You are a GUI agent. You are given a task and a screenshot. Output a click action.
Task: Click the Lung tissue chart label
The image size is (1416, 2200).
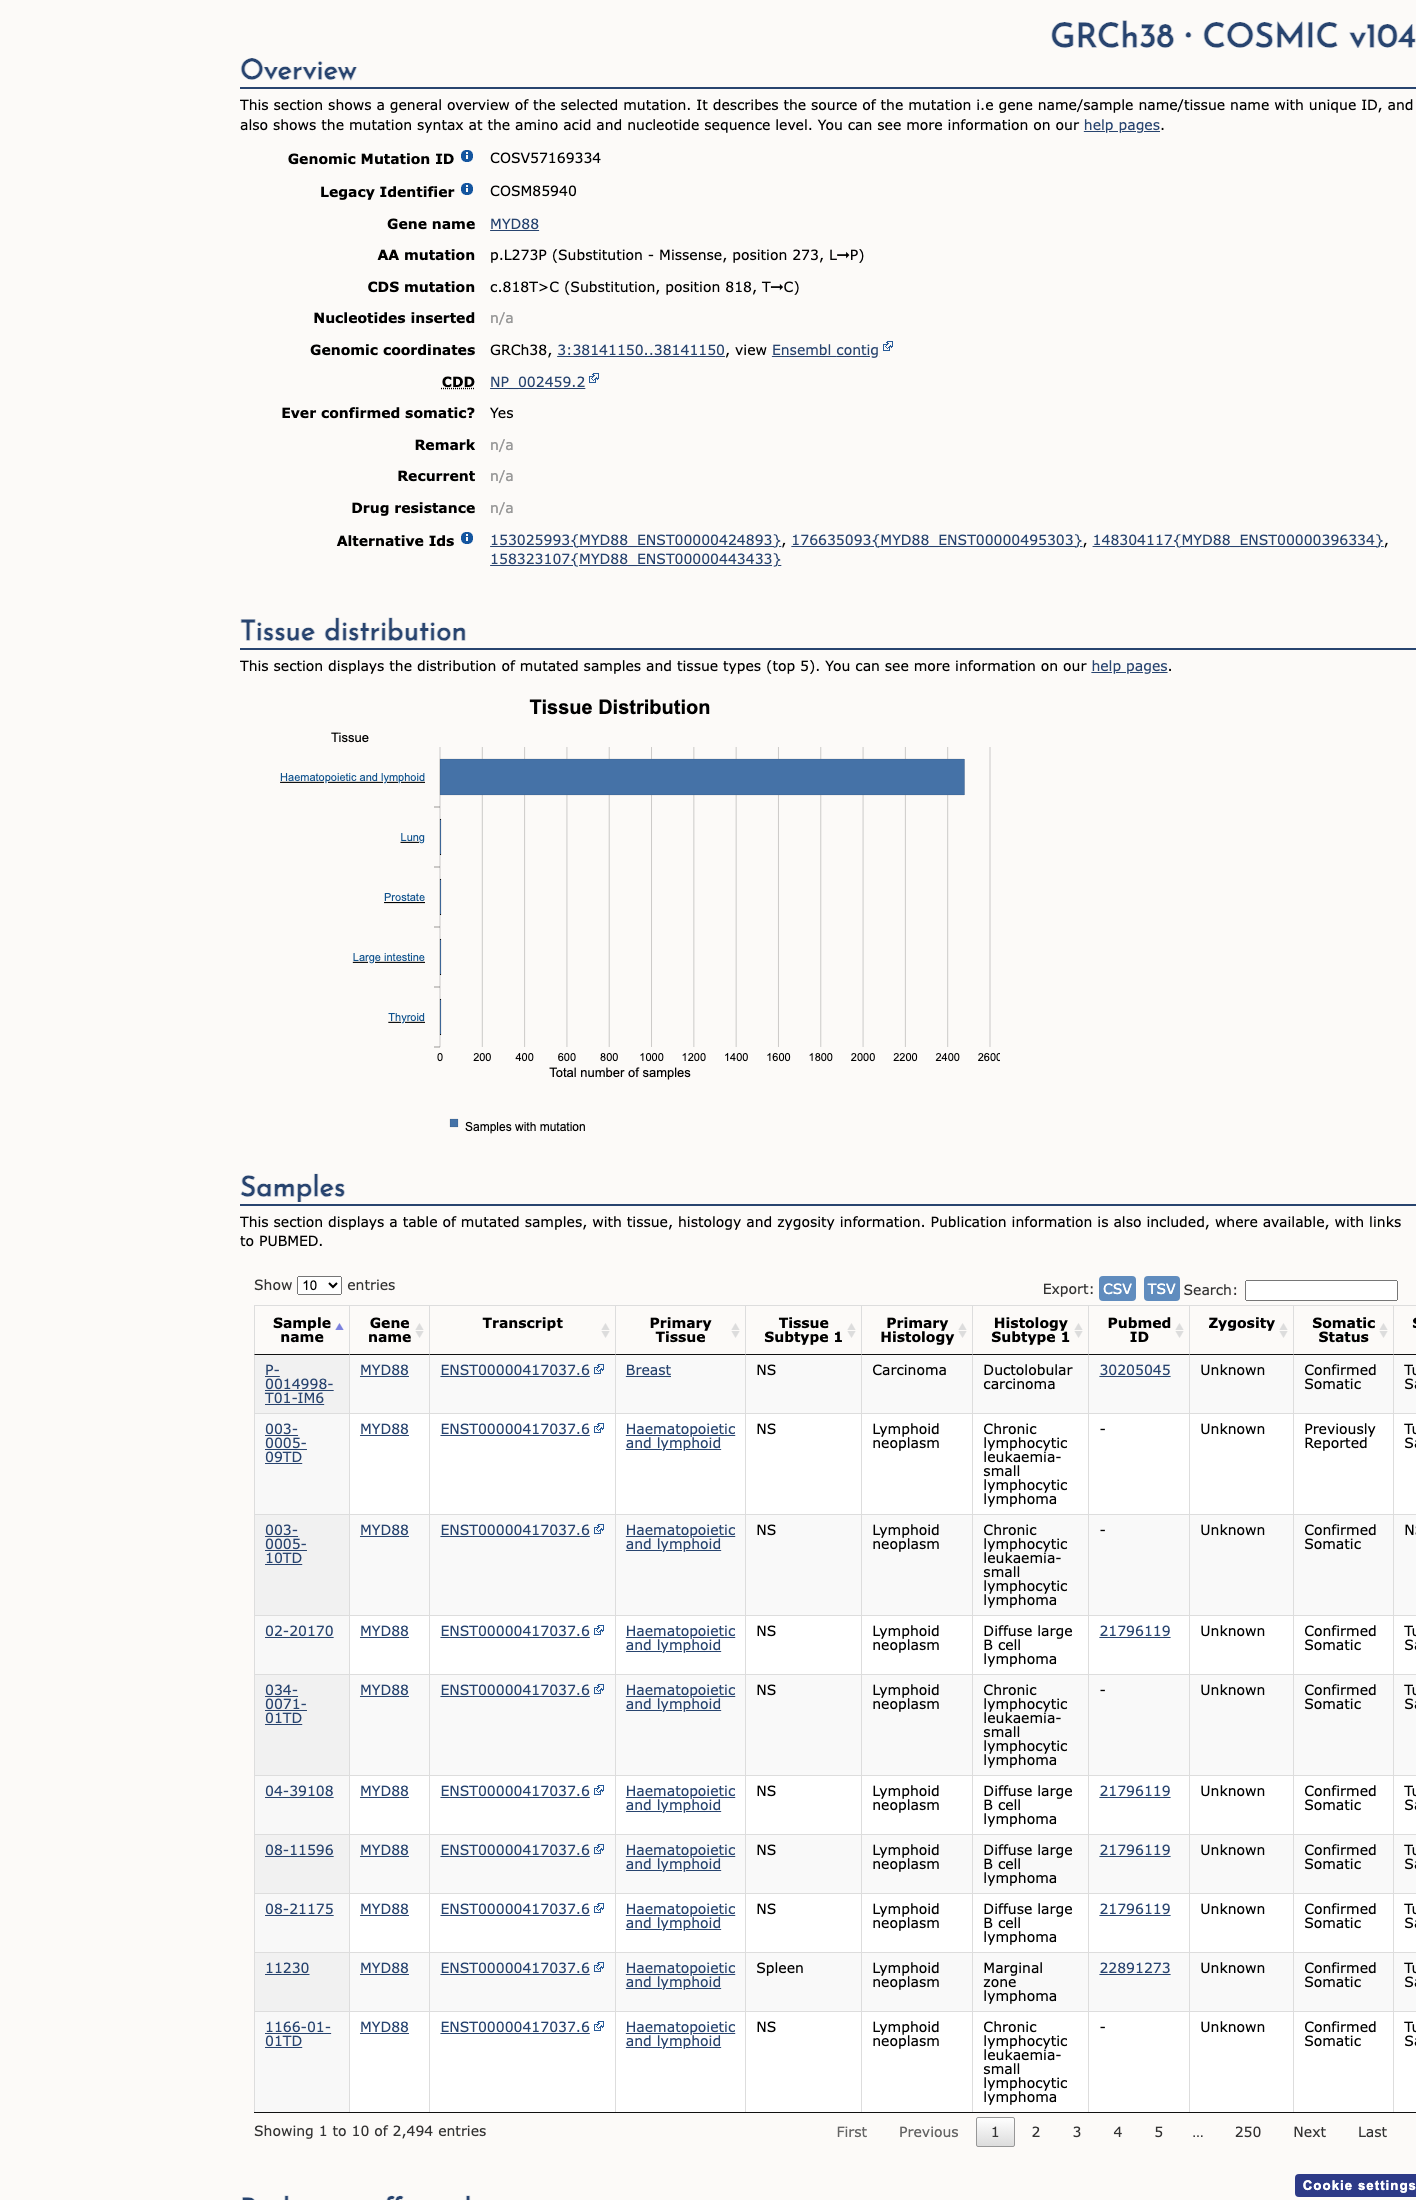(412, 837)
